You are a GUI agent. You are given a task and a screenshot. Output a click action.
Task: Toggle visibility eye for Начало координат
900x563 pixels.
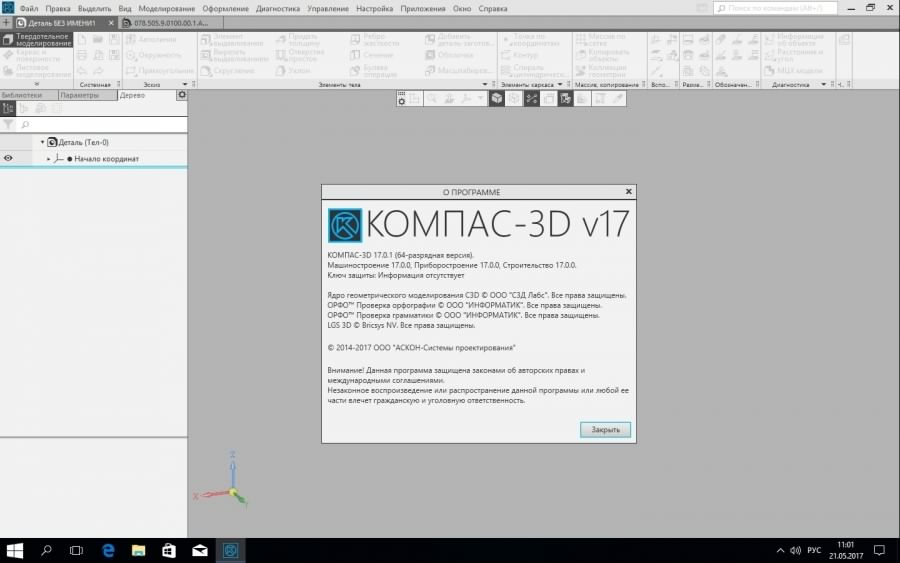pyautogui.click(x=9, y=158)
